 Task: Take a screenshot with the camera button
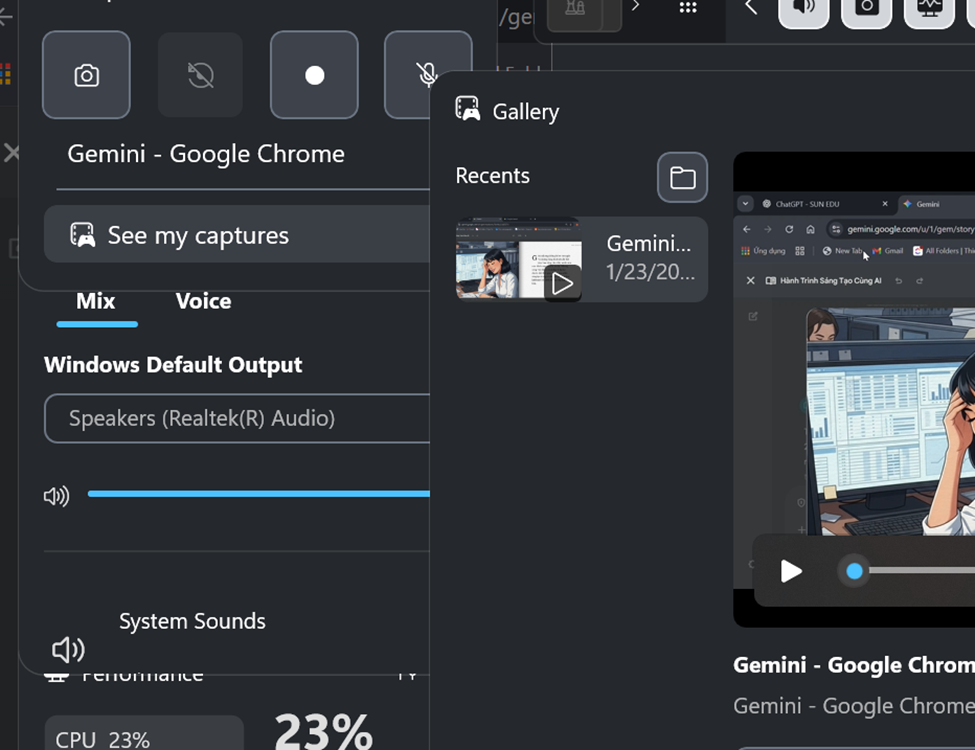[x=86, y=75]
